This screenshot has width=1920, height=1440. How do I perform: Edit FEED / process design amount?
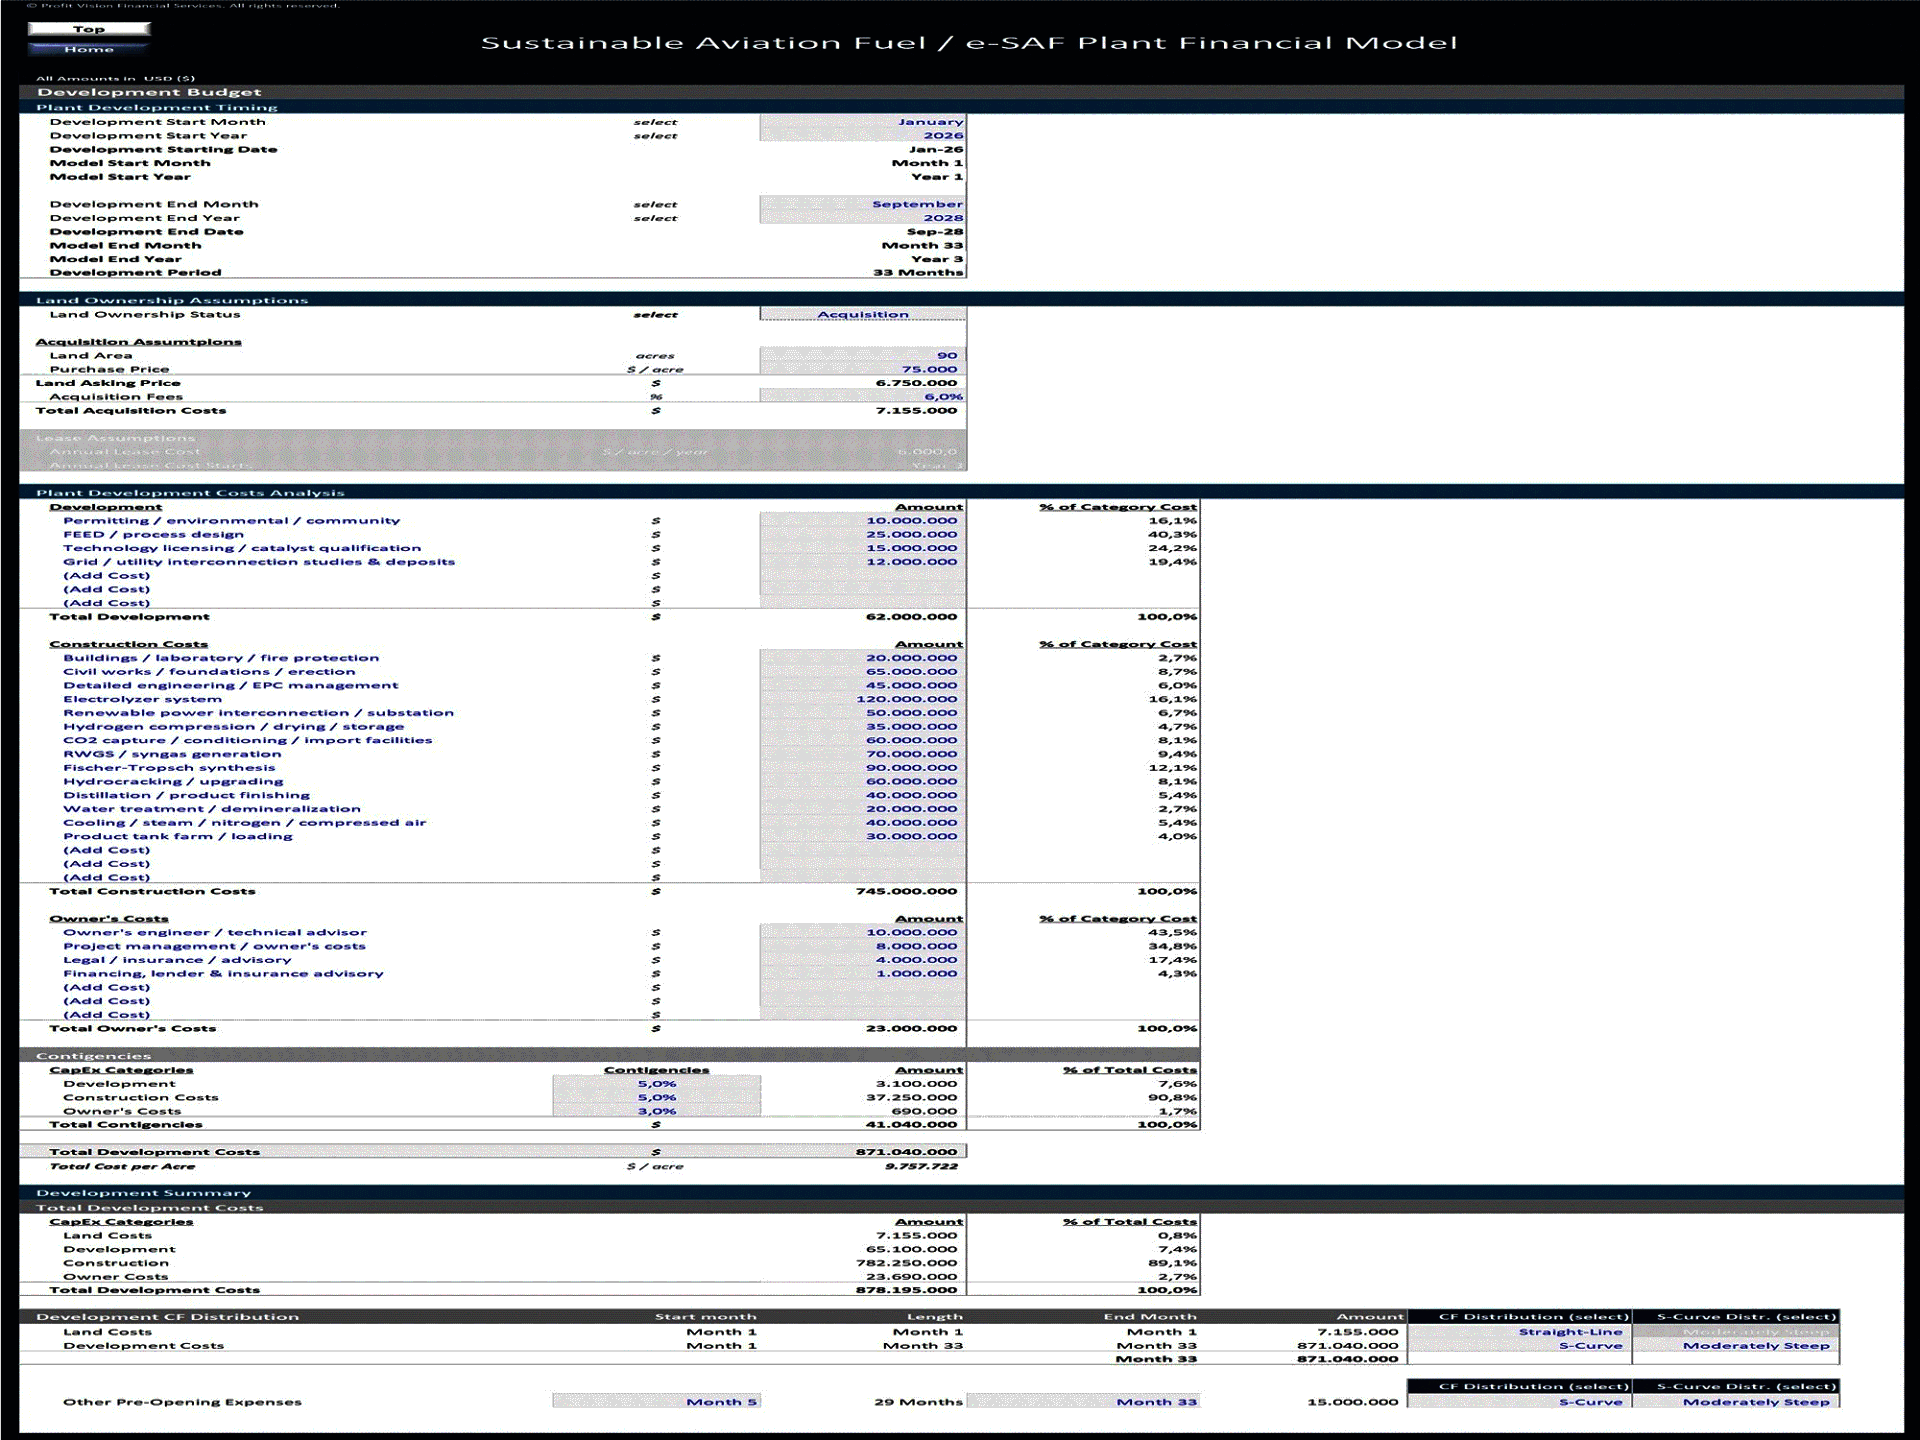862,535
